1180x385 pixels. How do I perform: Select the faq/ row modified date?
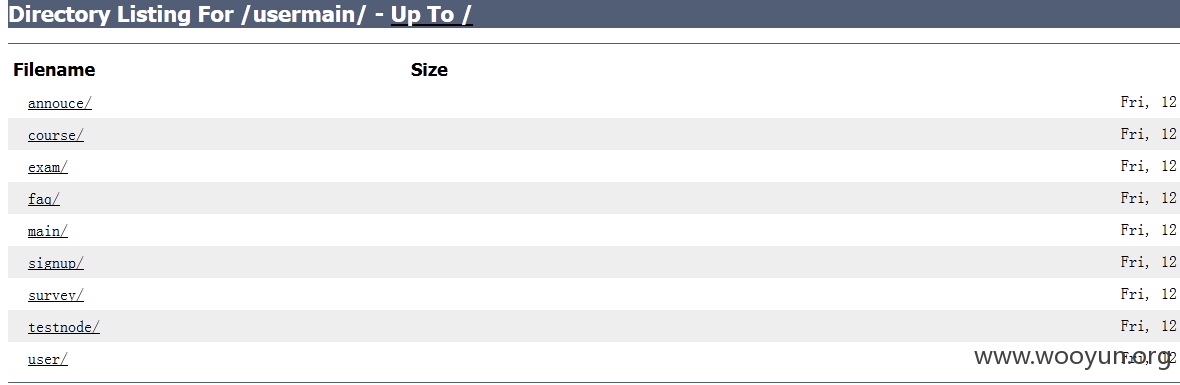pyautogui.click(x=1149, y=198)
